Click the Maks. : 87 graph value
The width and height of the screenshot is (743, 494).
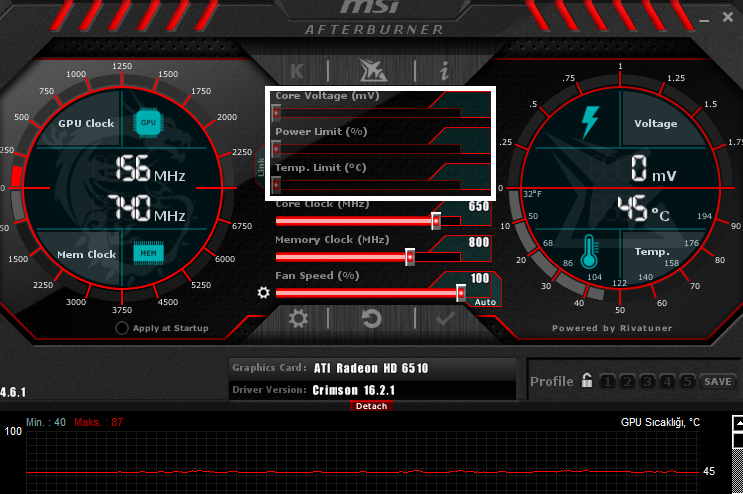click(x=99, y=422)
